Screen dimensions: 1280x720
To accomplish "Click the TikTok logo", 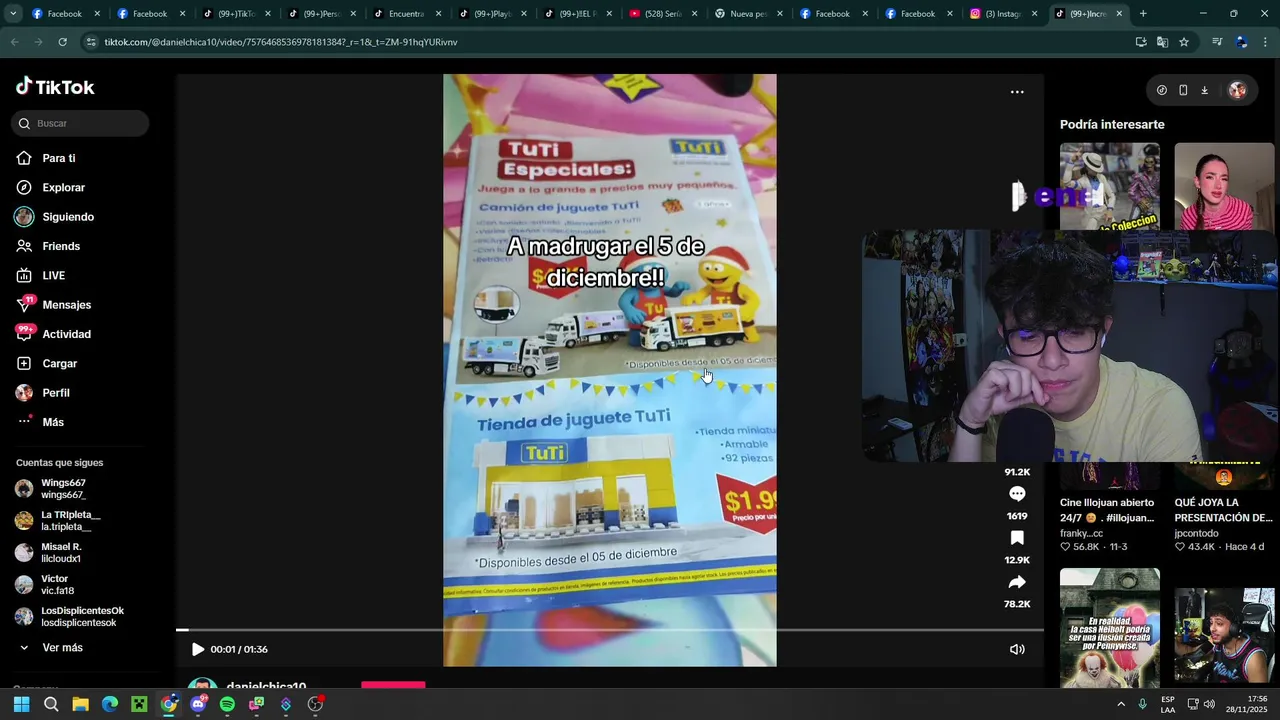I will click(x=55, y=87).
